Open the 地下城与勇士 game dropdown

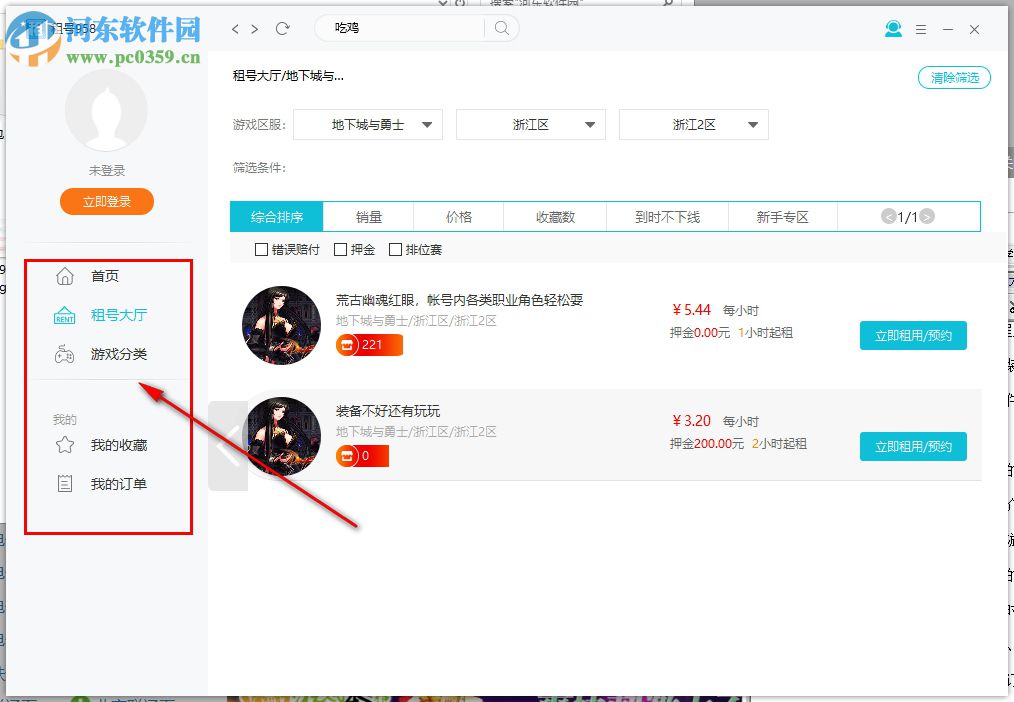367,124
